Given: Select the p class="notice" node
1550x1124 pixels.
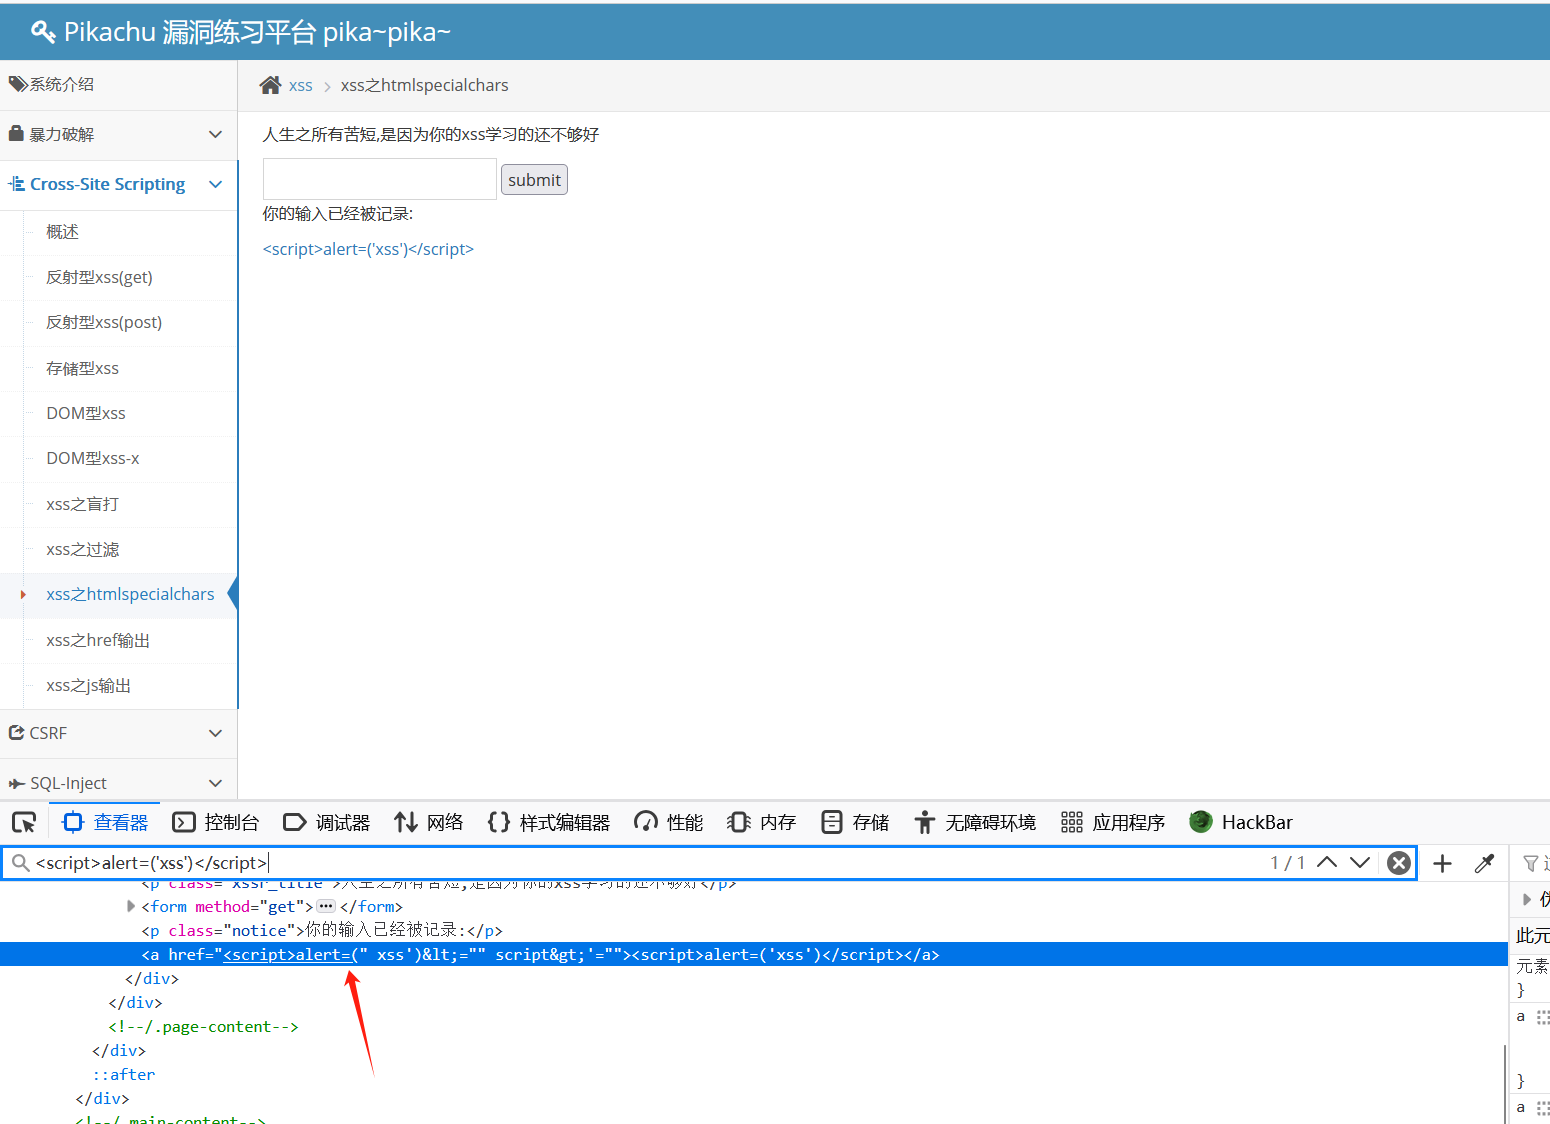Looking at the screenshot, I should pyautogui.click(x=322, y=931).
